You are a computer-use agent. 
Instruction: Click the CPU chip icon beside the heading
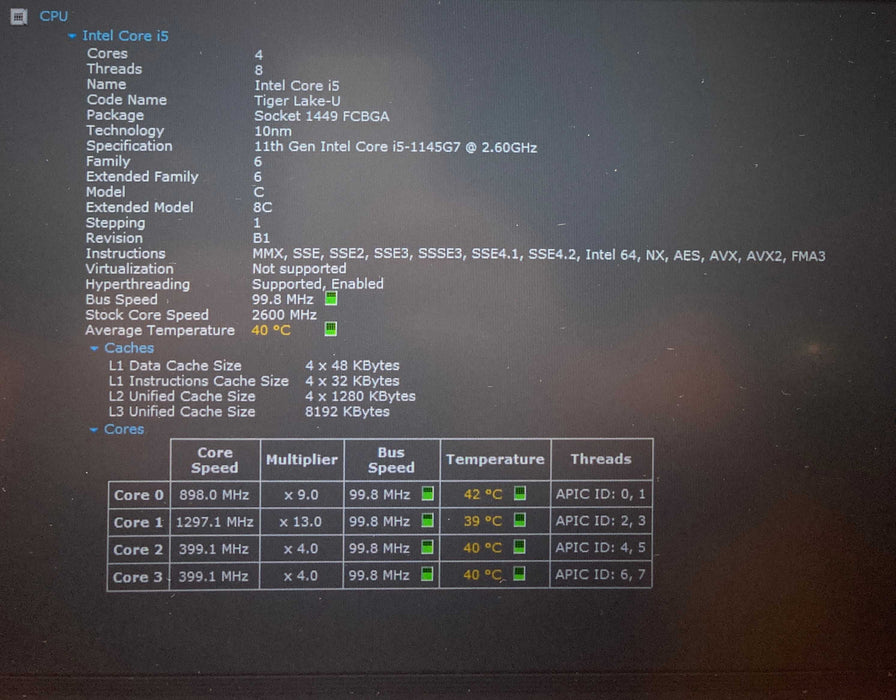tap(18, 16)
